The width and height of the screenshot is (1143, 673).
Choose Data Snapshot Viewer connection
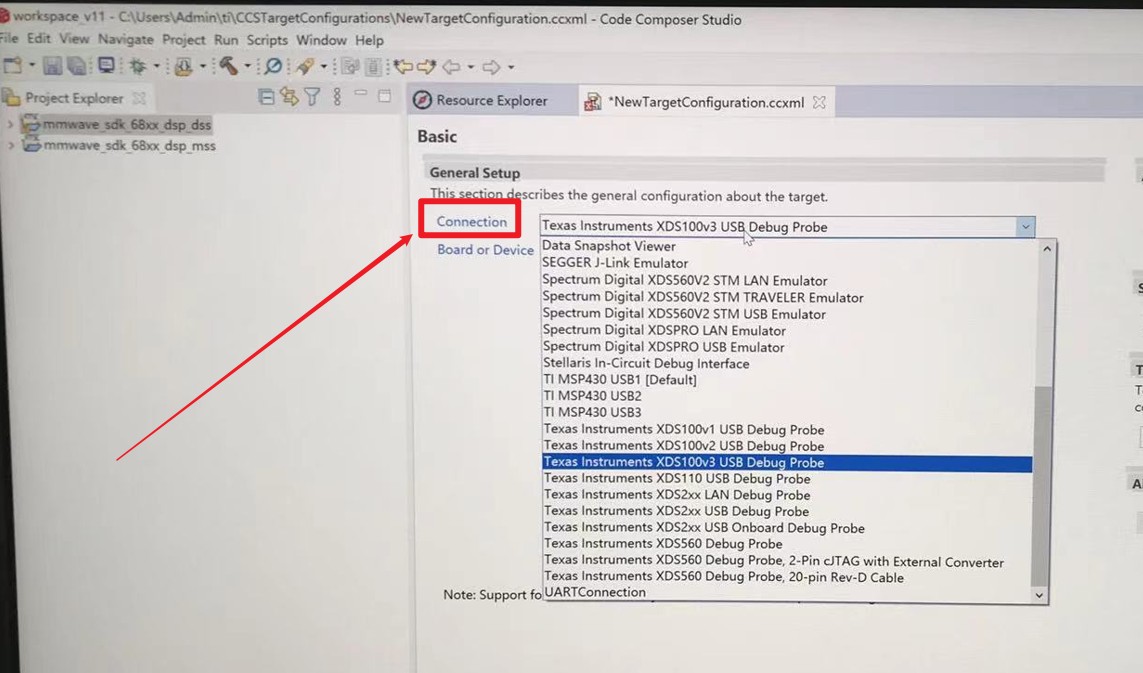609,246
